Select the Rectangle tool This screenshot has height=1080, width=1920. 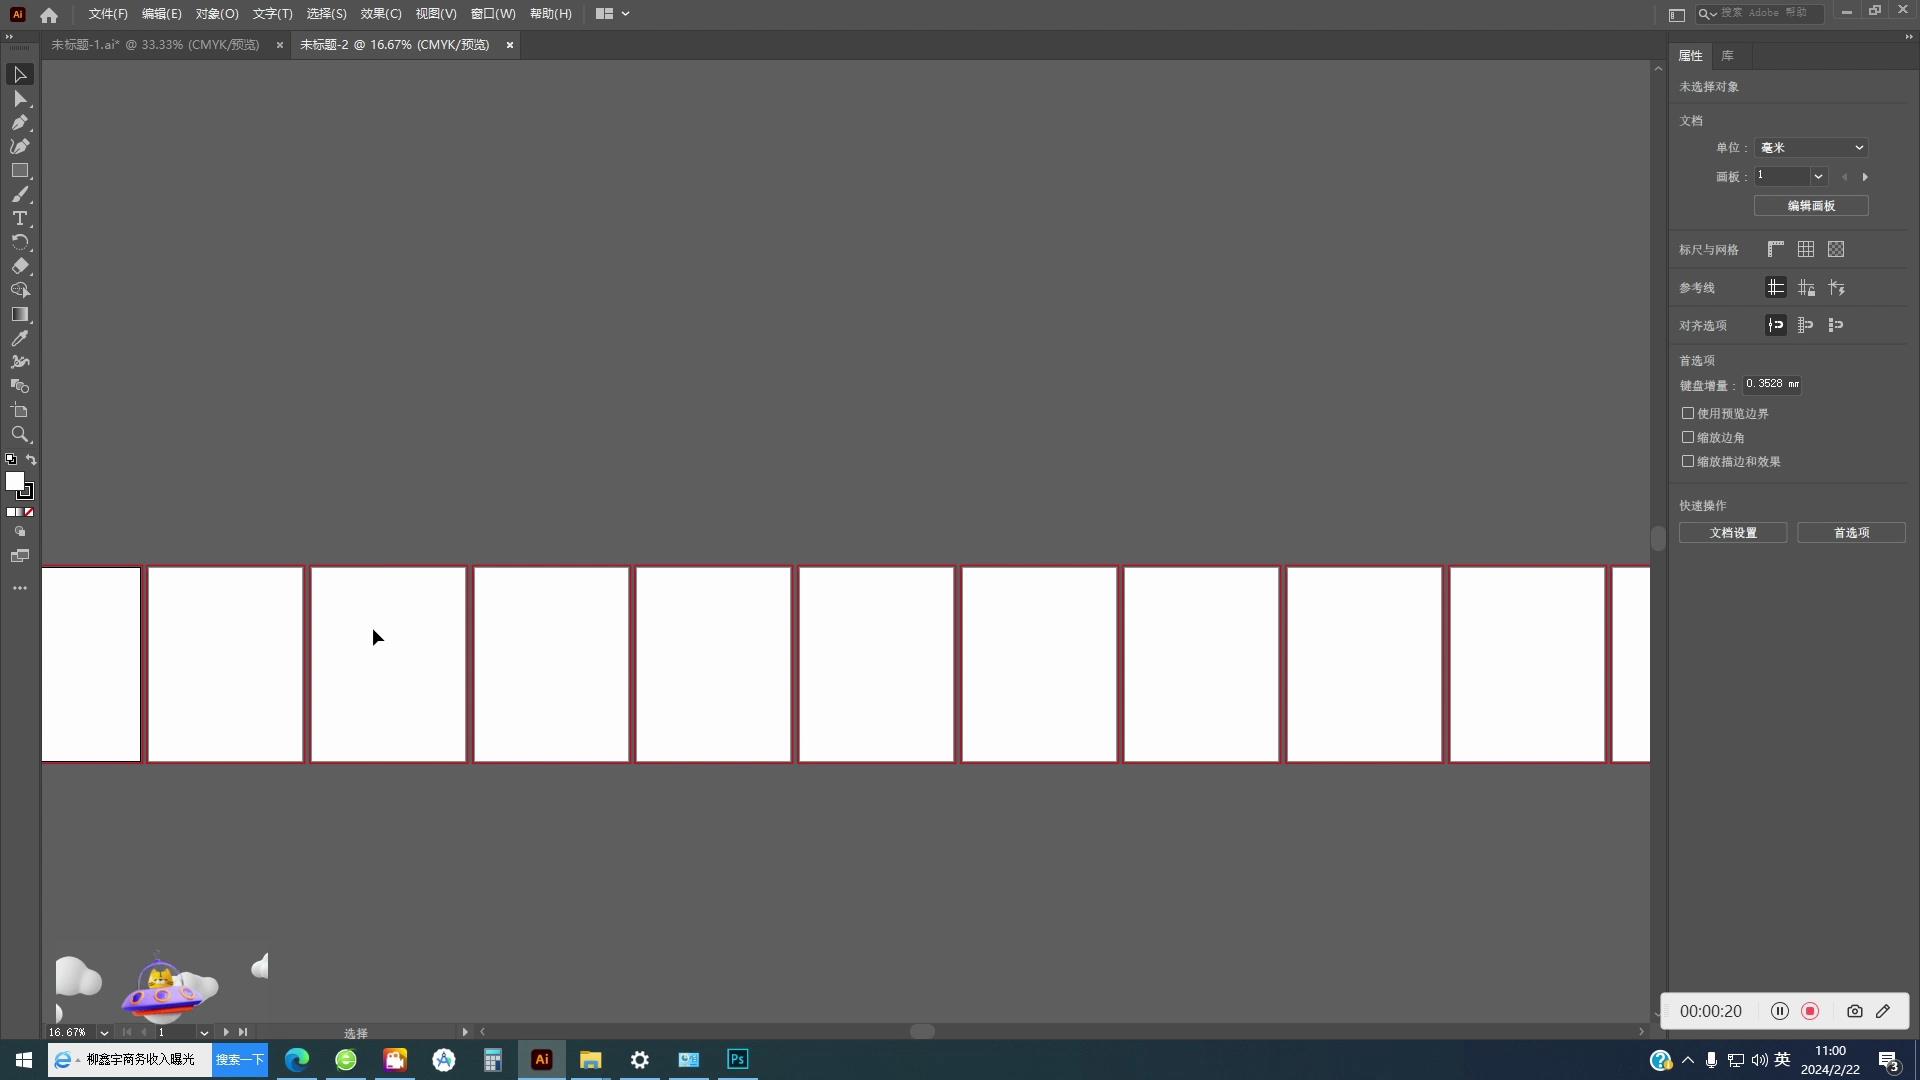pyautogui.click(x=19, y=171)
